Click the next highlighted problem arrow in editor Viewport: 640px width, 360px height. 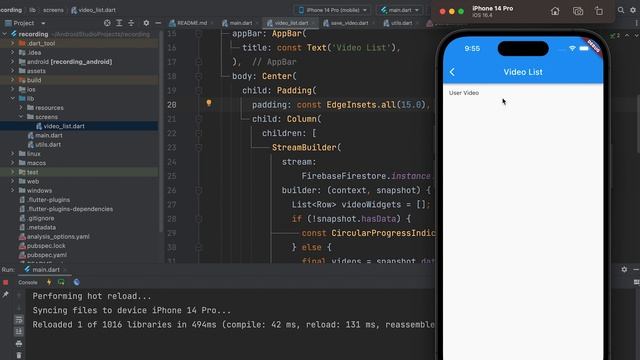636,36
